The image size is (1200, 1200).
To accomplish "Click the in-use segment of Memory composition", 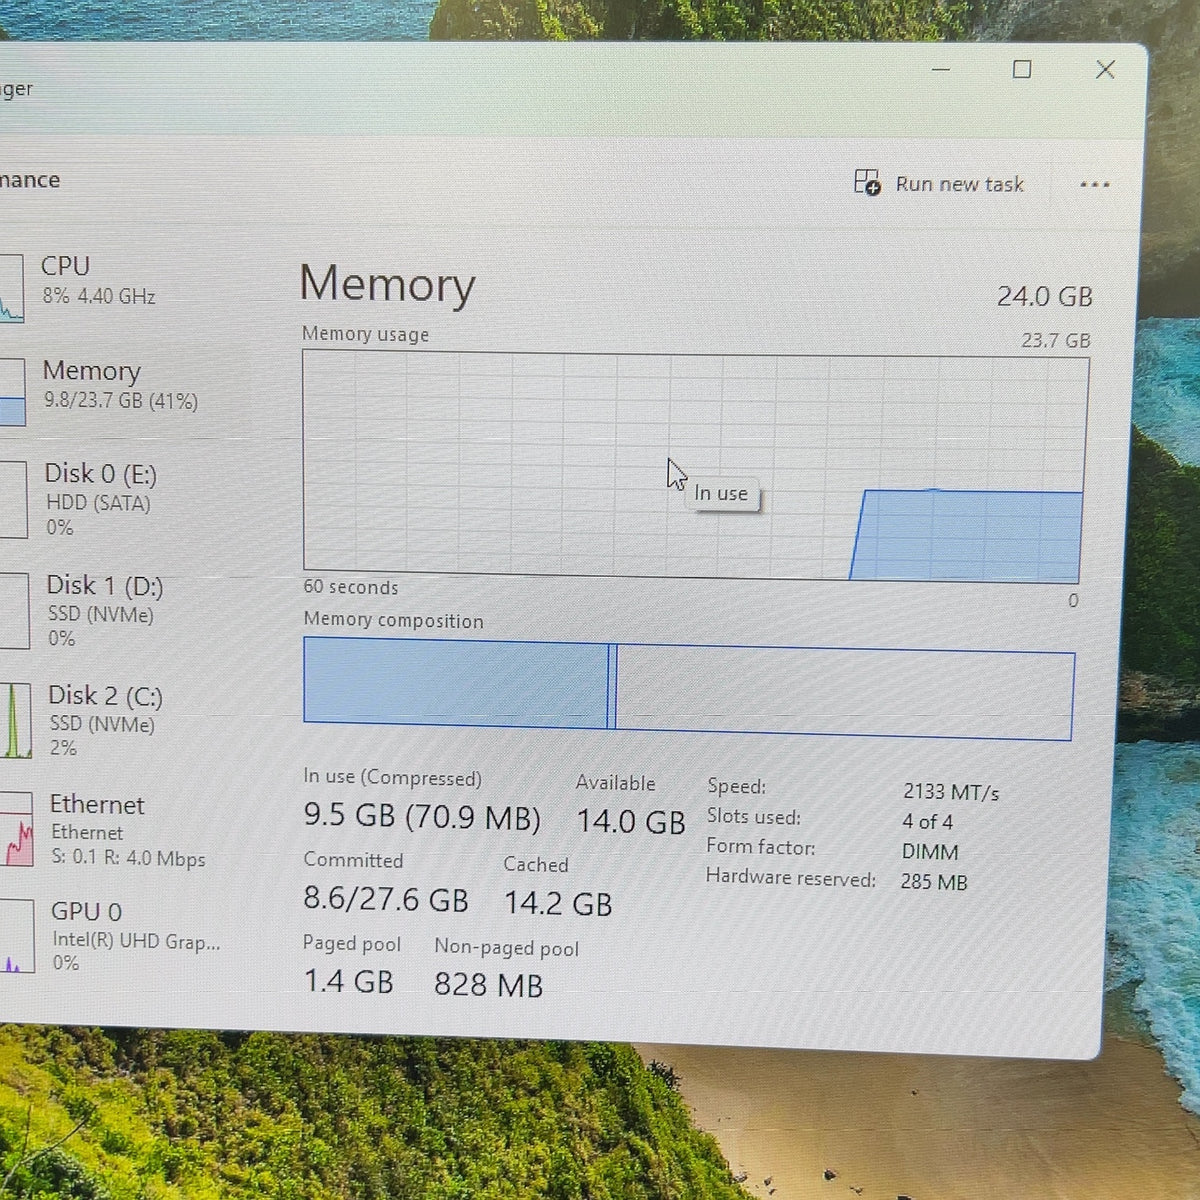I will pos(455,683).
